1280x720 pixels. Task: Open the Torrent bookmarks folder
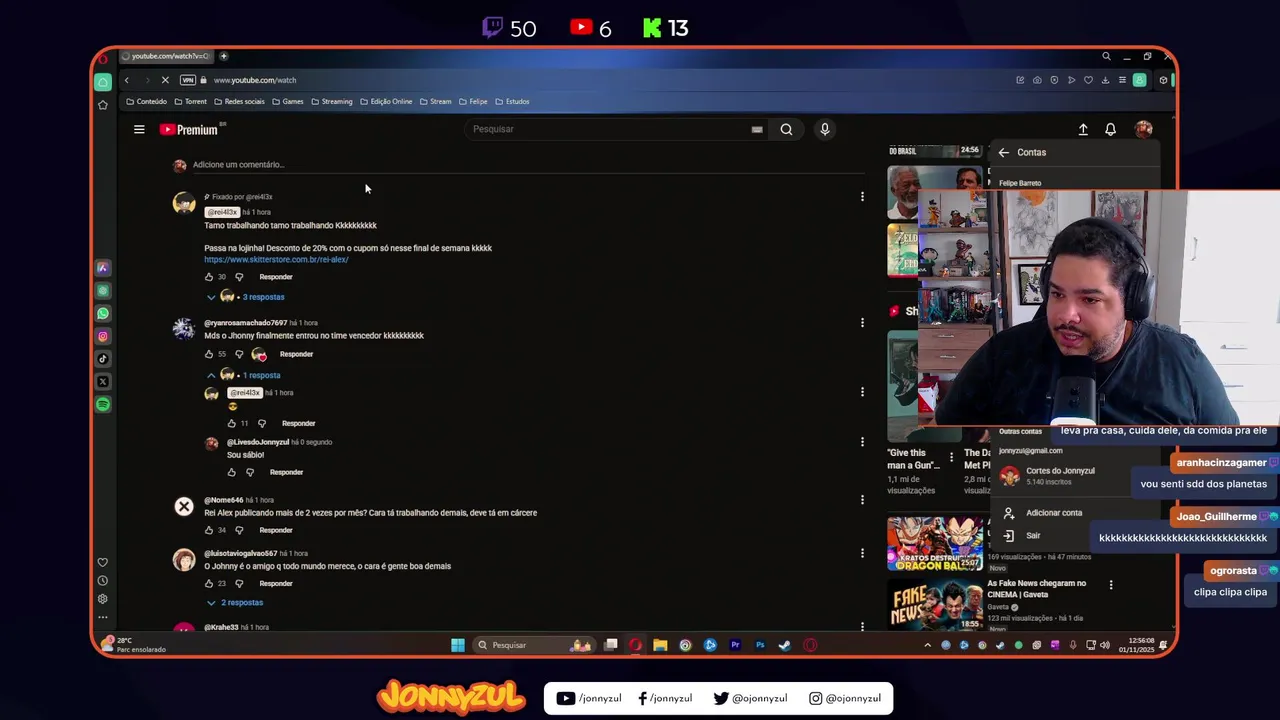(190, 101)
